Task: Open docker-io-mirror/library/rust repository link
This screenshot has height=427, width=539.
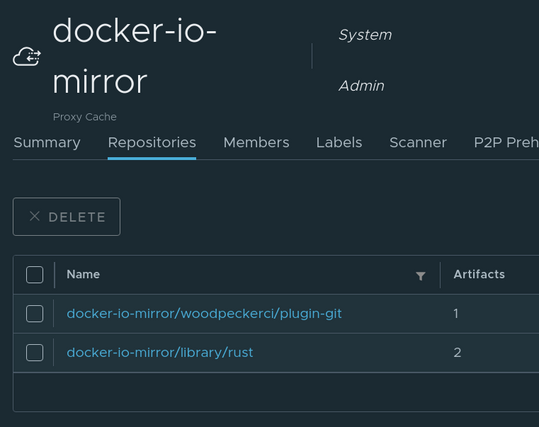Action: click(x=160, y=352)
